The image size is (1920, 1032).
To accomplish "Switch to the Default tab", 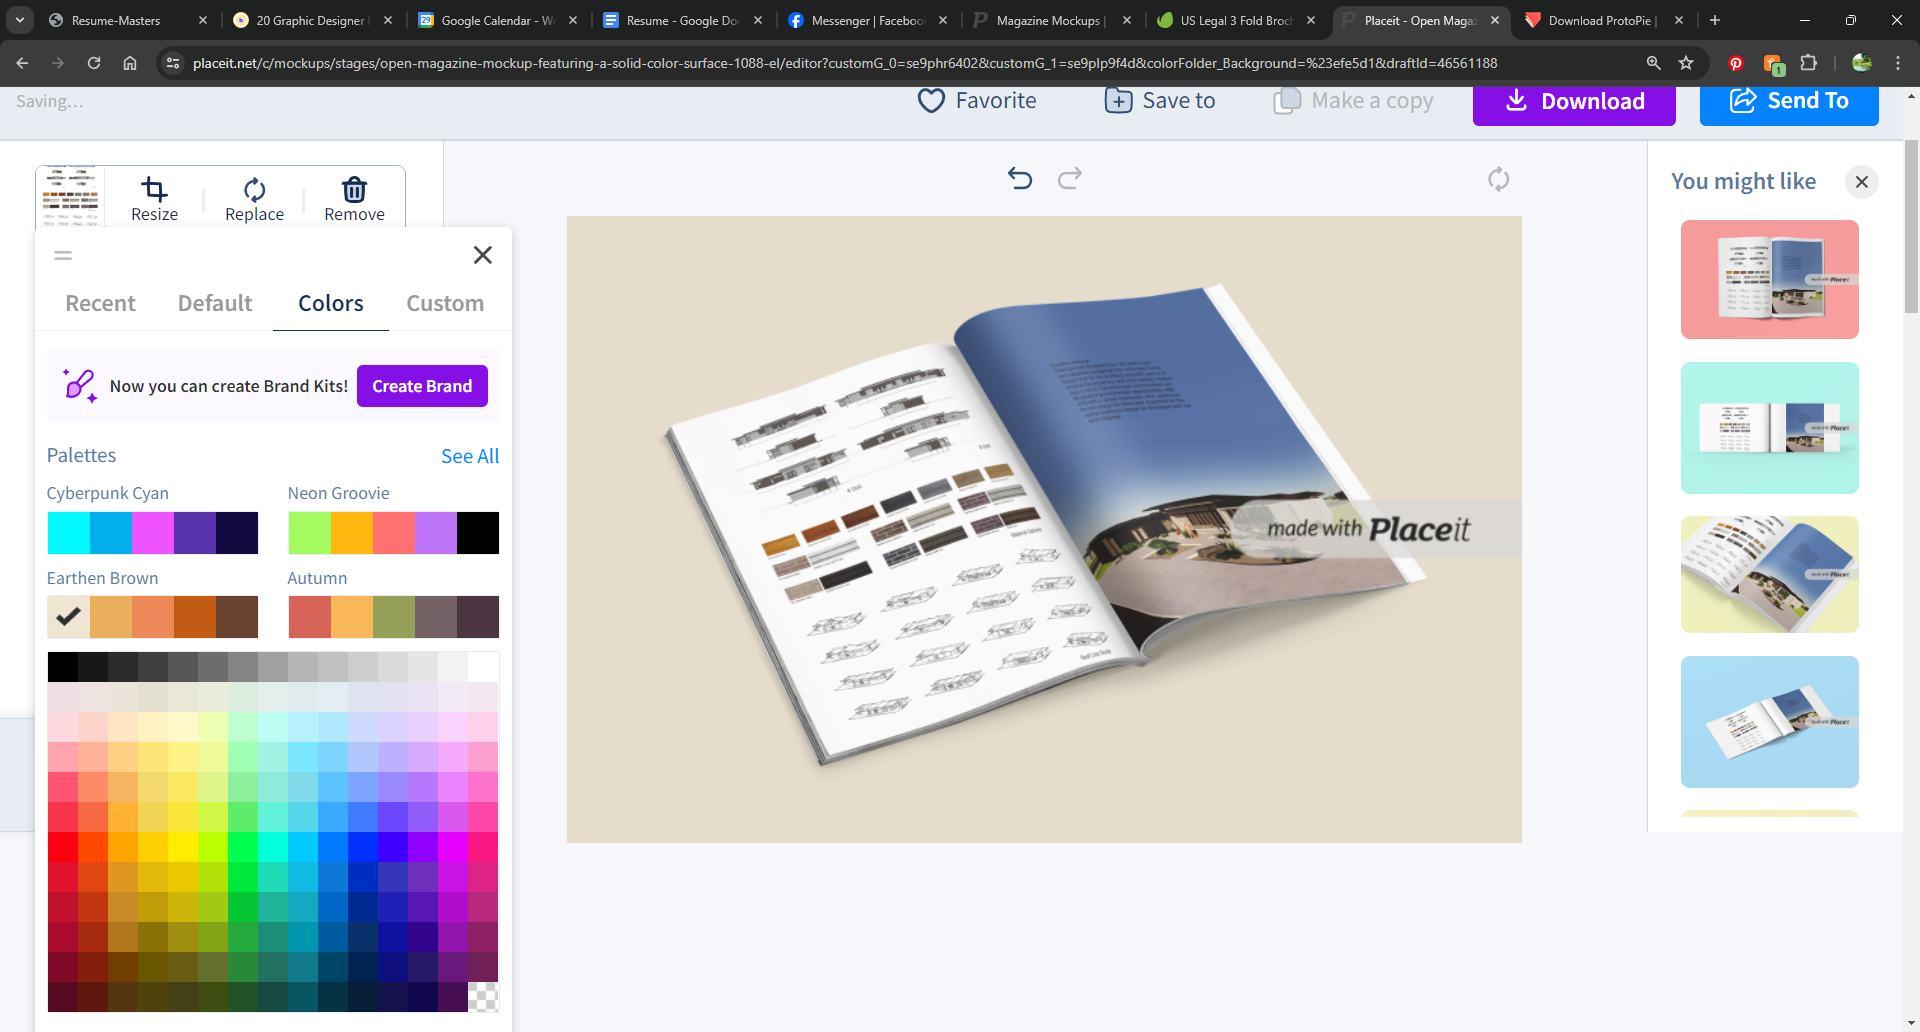I will tap(215, 303).
